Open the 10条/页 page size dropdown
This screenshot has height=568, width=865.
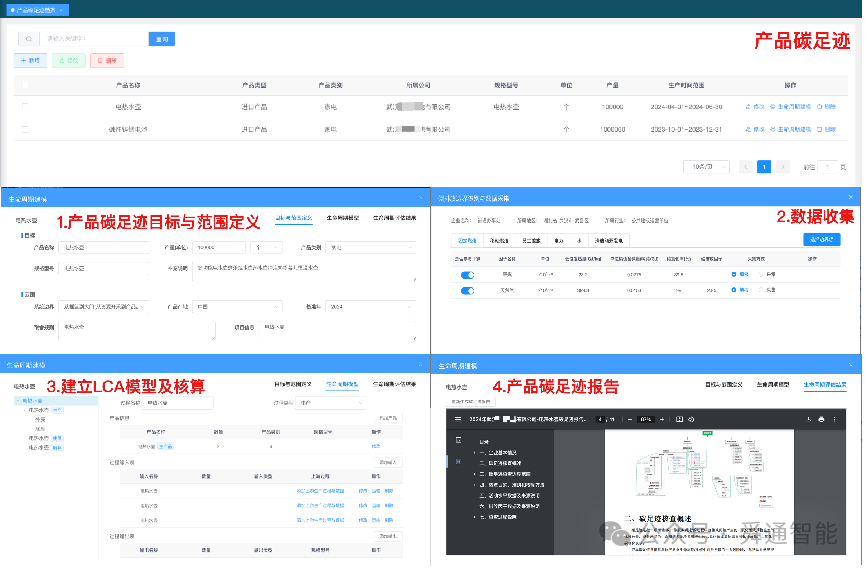pos(707,167)
